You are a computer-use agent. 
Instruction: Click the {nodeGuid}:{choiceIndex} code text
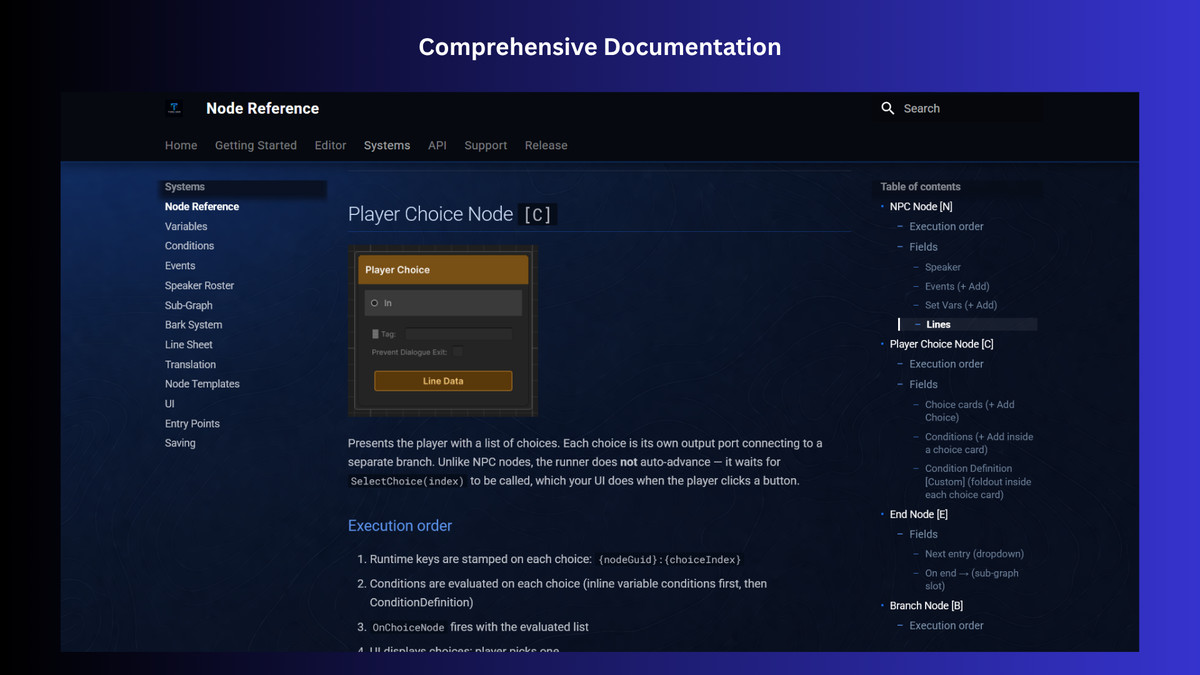pyautogui.click(x=669, y=560)
